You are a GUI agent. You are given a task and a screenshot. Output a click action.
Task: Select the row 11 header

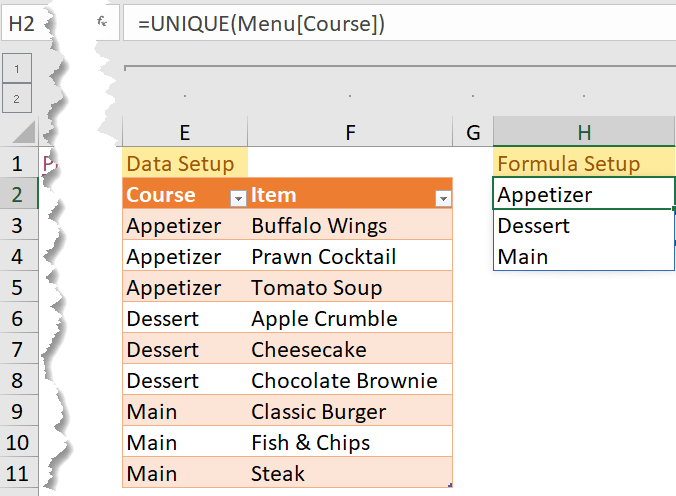17,473
